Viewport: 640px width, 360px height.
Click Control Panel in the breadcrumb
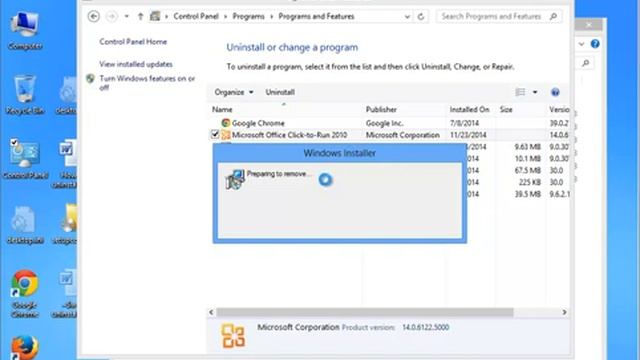pos(196,16)
